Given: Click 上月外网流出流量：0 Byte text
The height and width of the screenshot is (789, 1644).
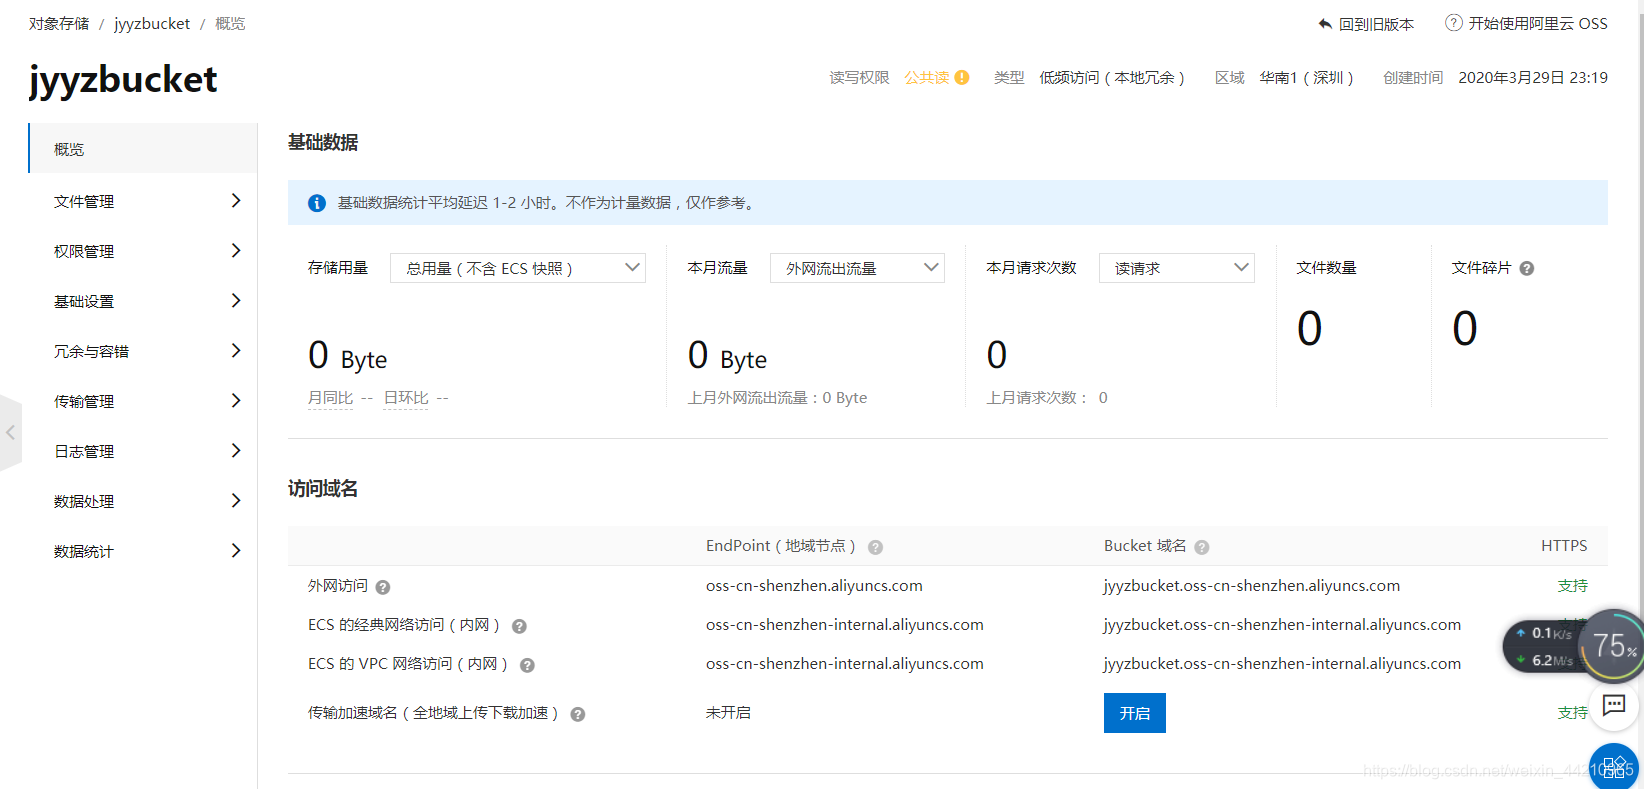Looking at the screenshot, I should (x=777, y=398).
